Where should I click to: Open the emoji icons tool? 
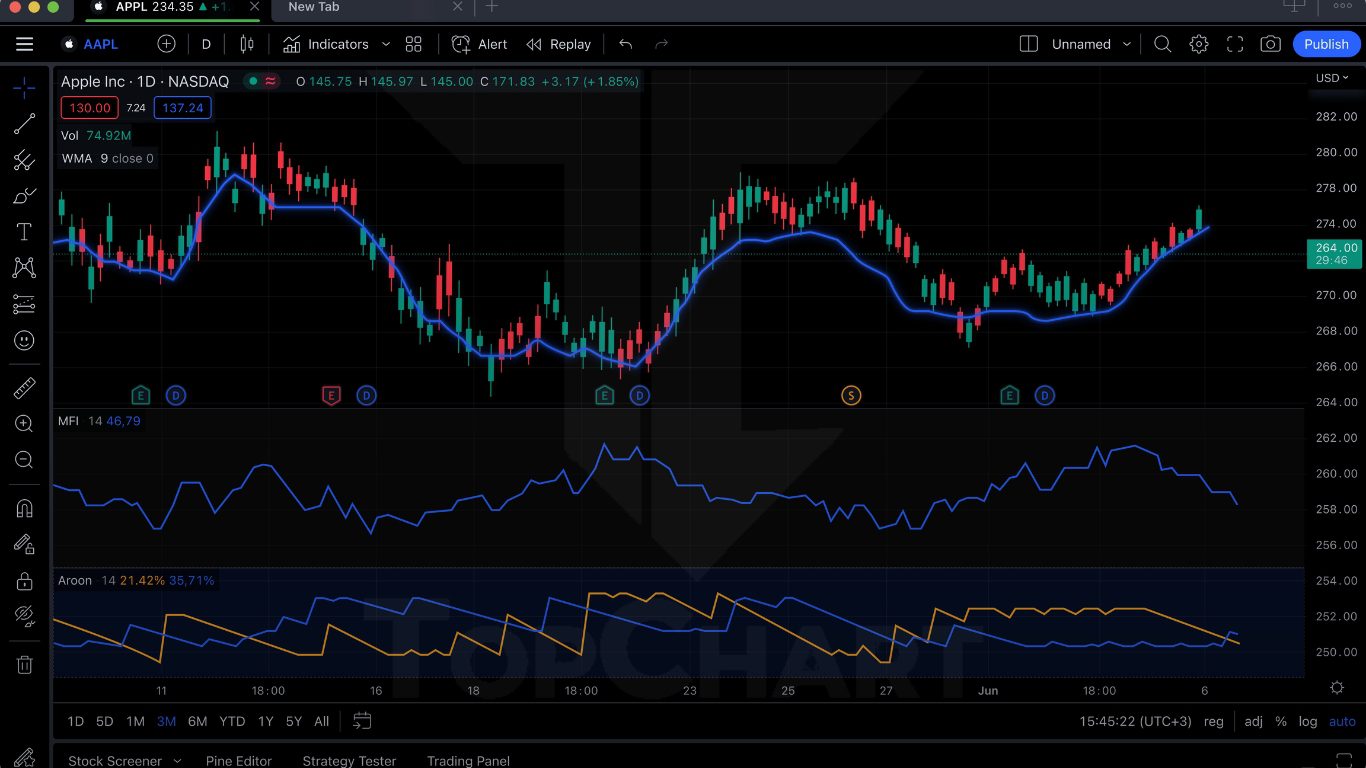coord(24,340)
